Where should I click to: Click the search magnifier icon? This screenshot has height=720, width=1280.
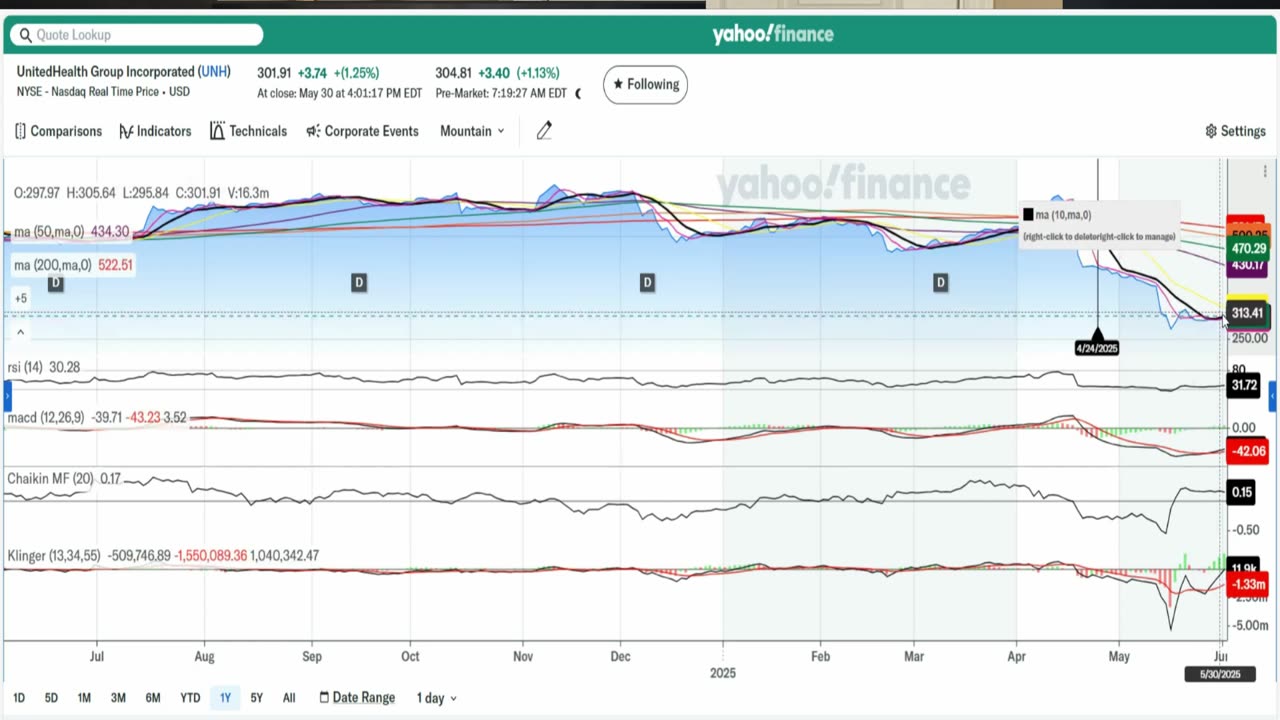coord(26,35)
